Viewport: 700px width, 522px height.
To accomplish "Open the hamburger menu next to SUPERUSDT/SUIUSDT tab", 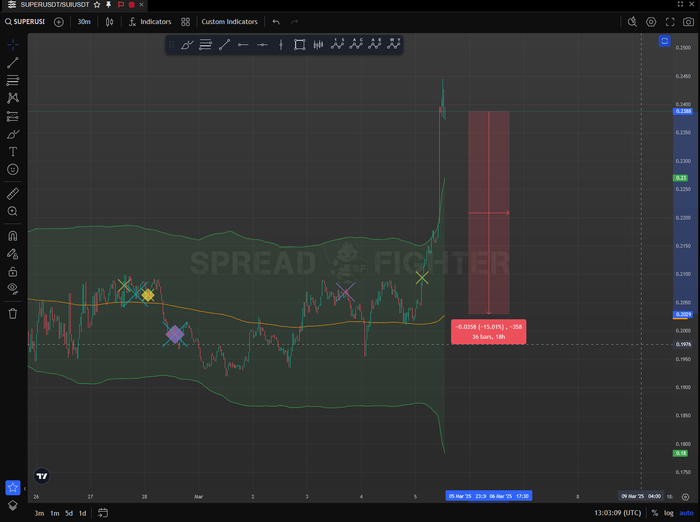I will (x=12, y=4).
